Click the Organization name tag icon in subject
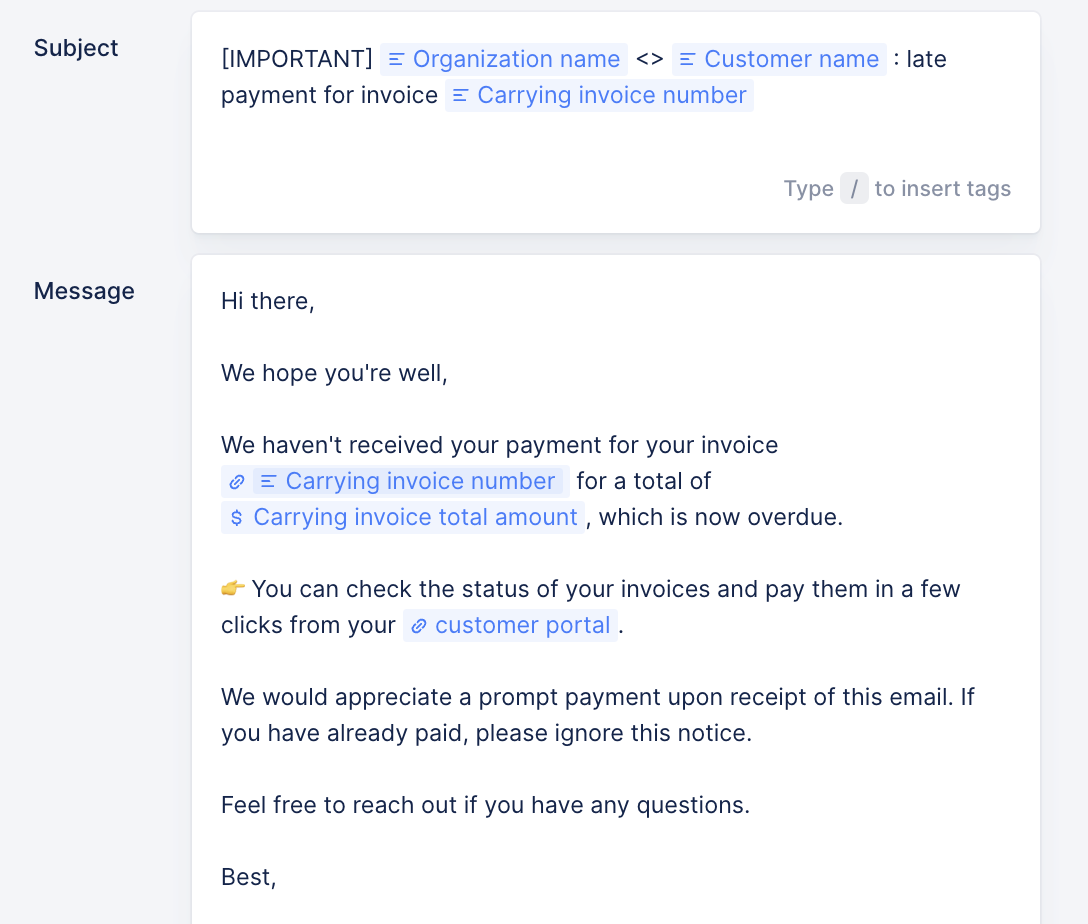 tap(396, 60)
